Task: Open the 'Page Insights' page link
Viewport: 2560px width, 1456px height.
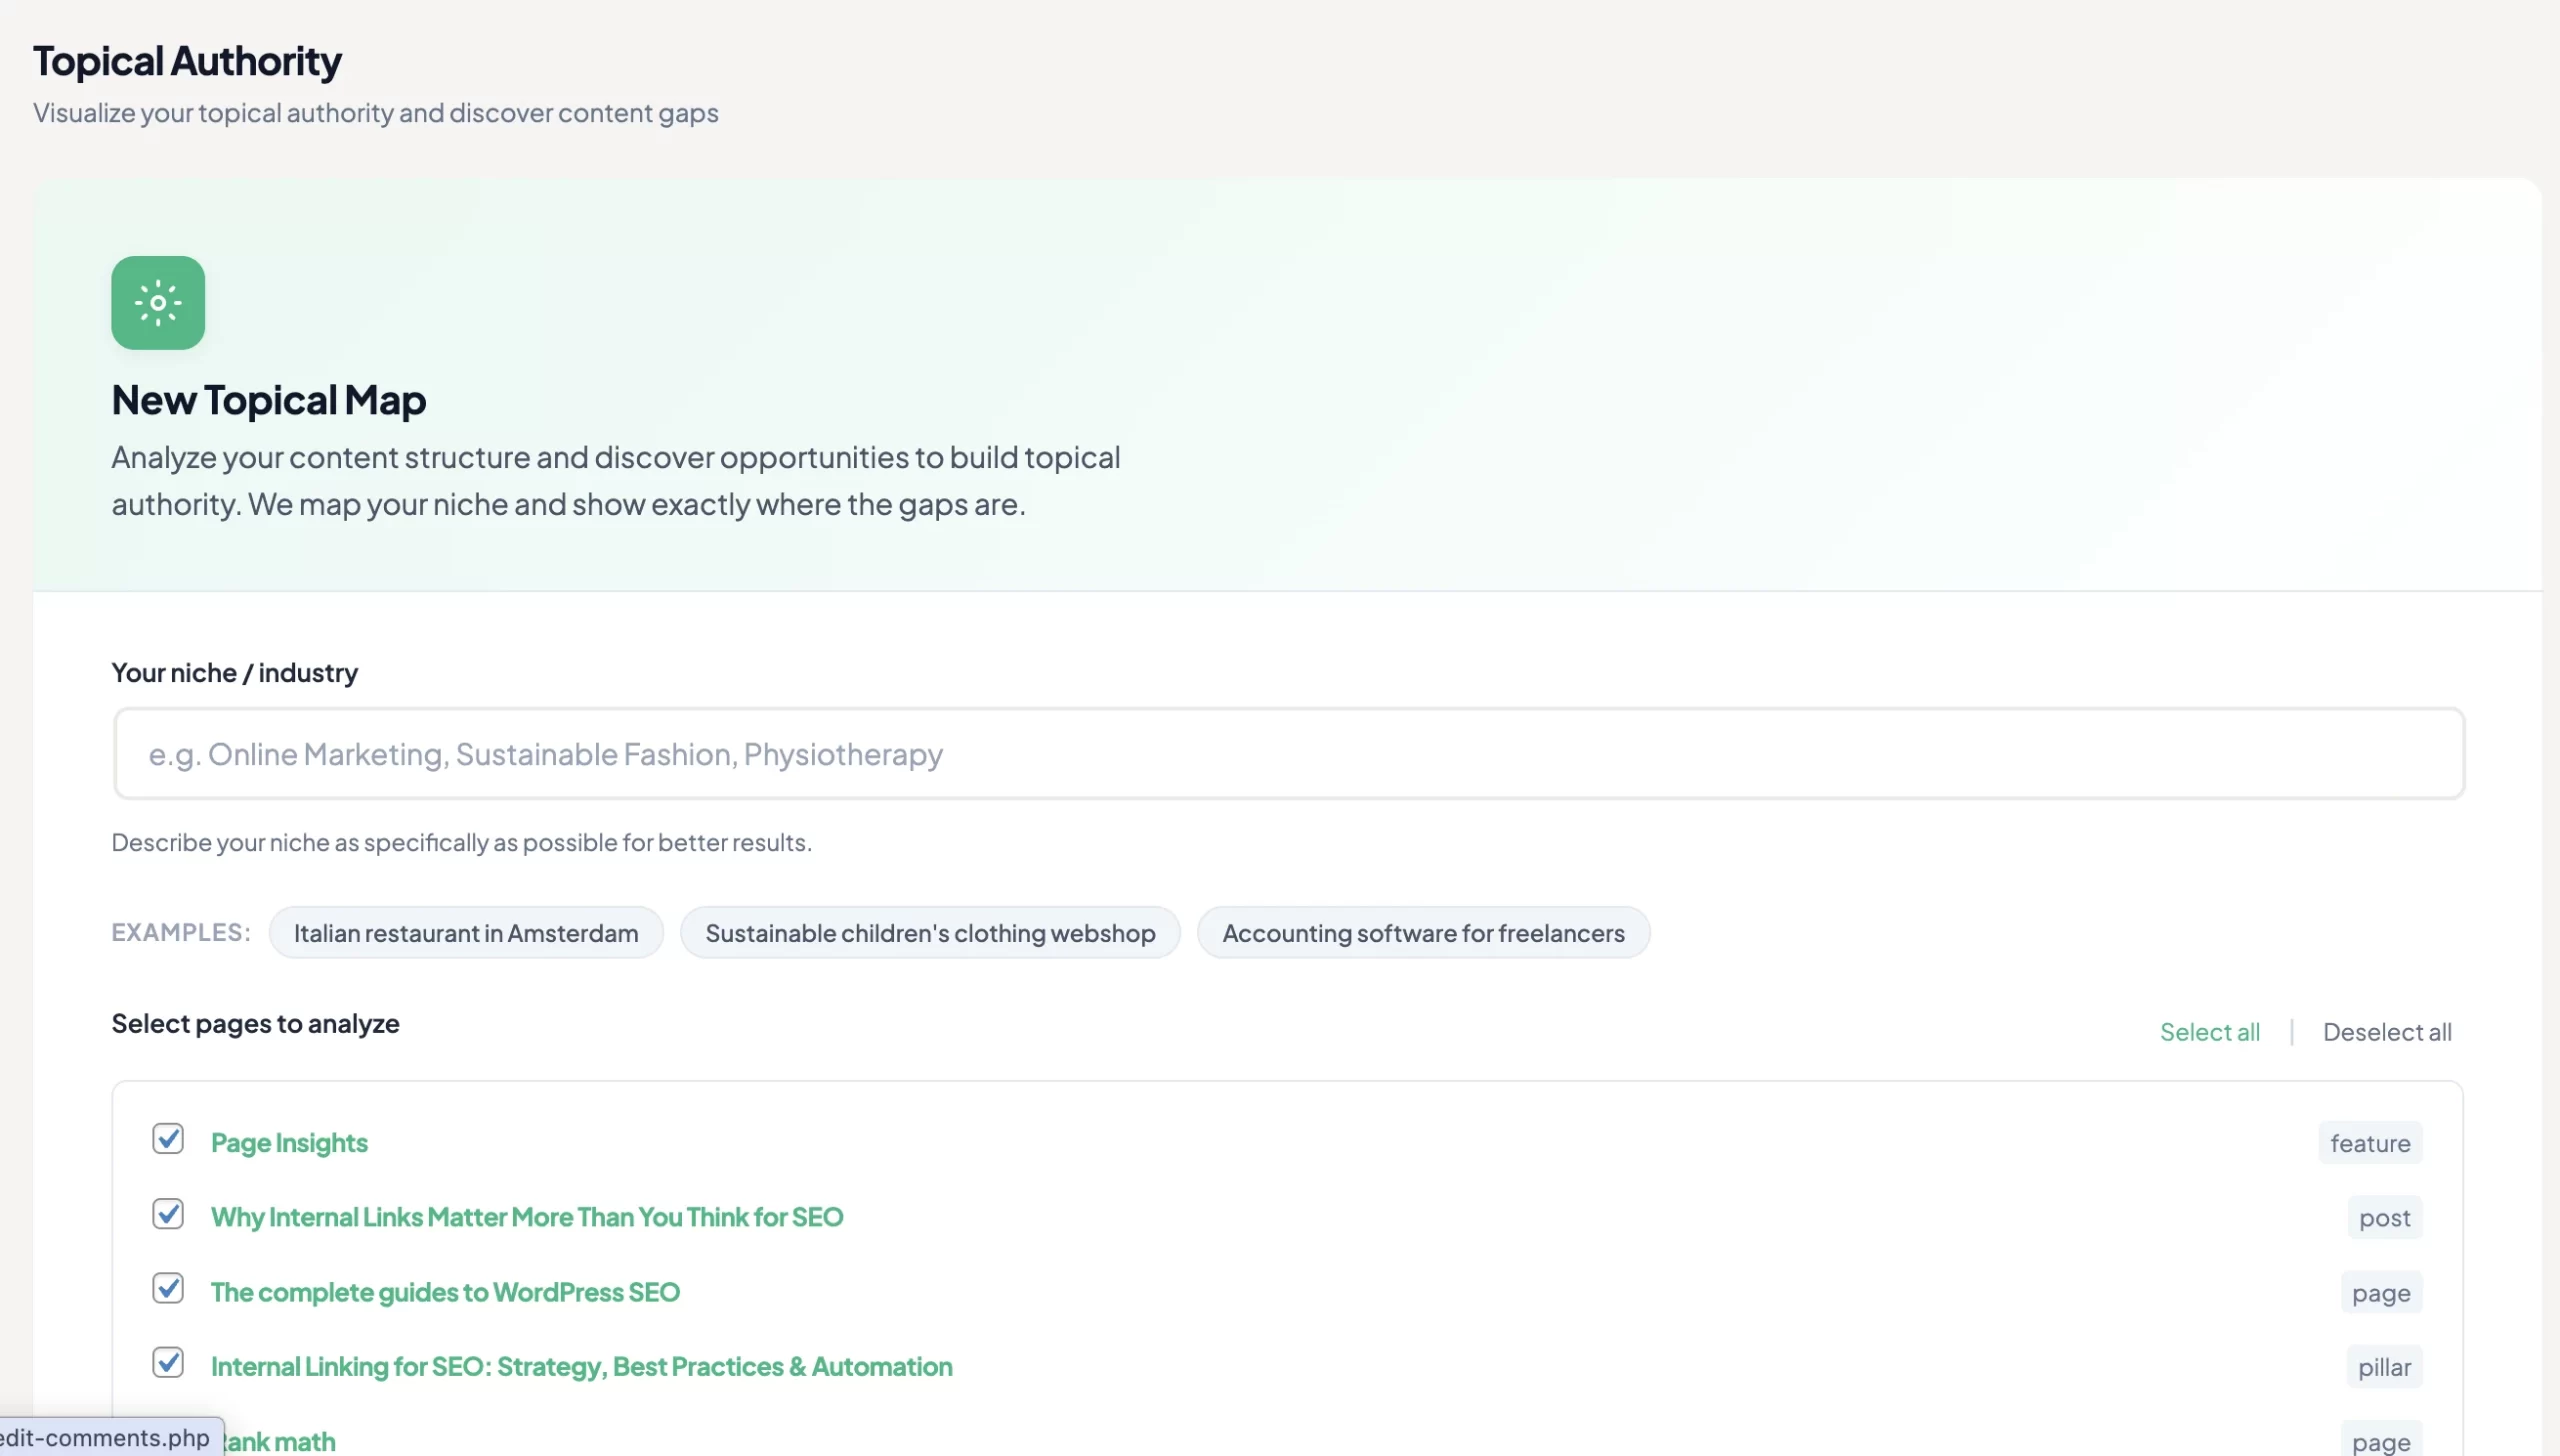Action: coord(289,1142)
